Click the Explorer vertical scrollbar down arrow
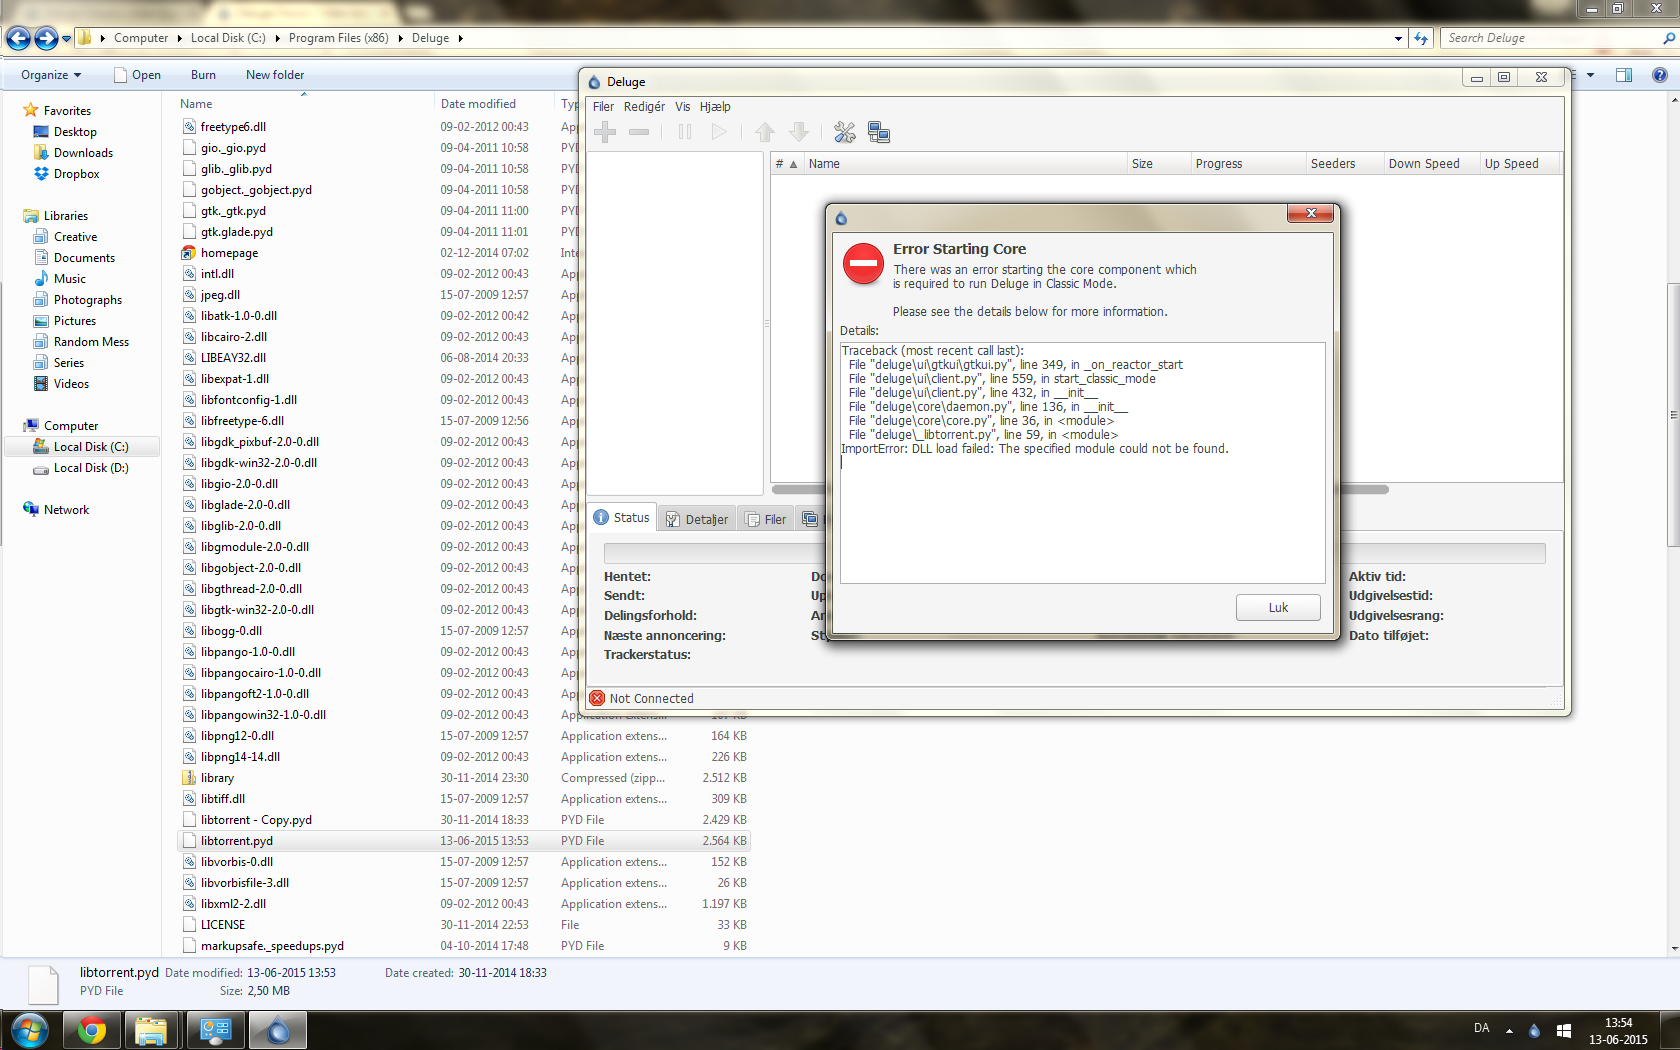The width and height of the screenshot is (1680, 1050). [x=1674, y=949]
